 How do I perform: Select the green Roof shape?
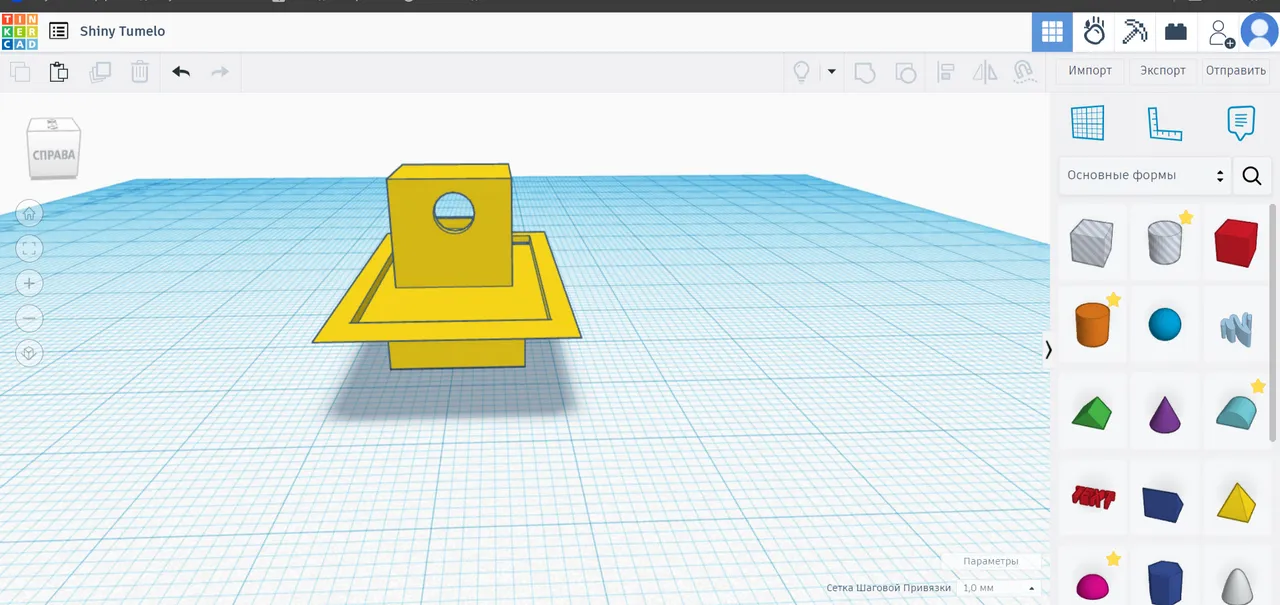(x=1091, y=411)
